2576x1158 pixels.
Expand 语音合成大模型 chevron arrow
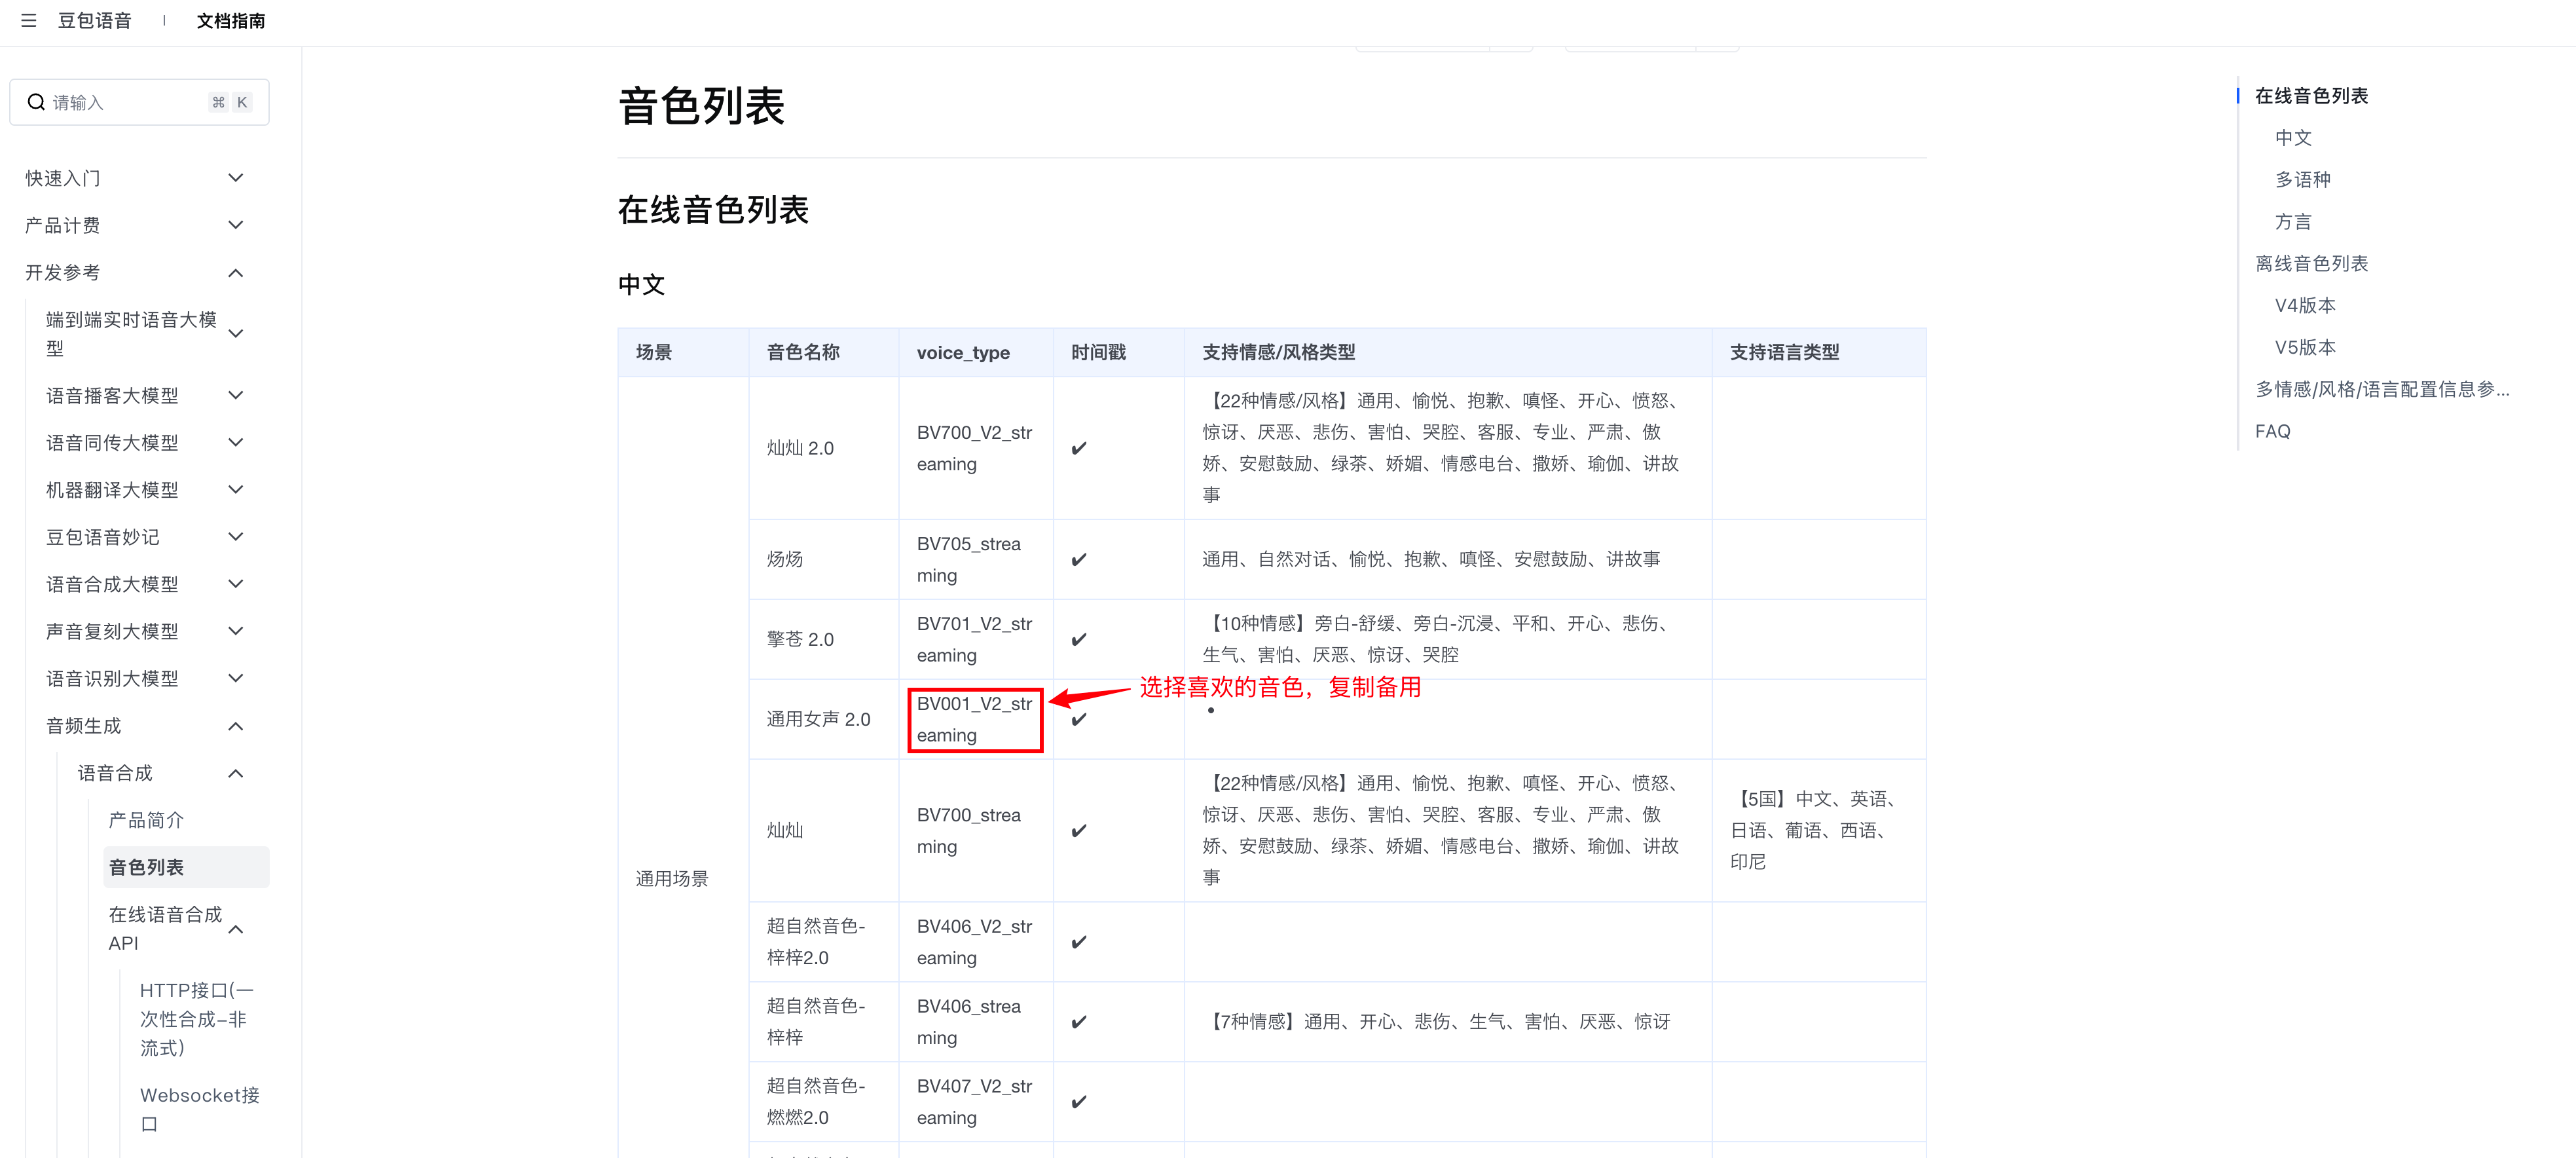pos(236,584)
